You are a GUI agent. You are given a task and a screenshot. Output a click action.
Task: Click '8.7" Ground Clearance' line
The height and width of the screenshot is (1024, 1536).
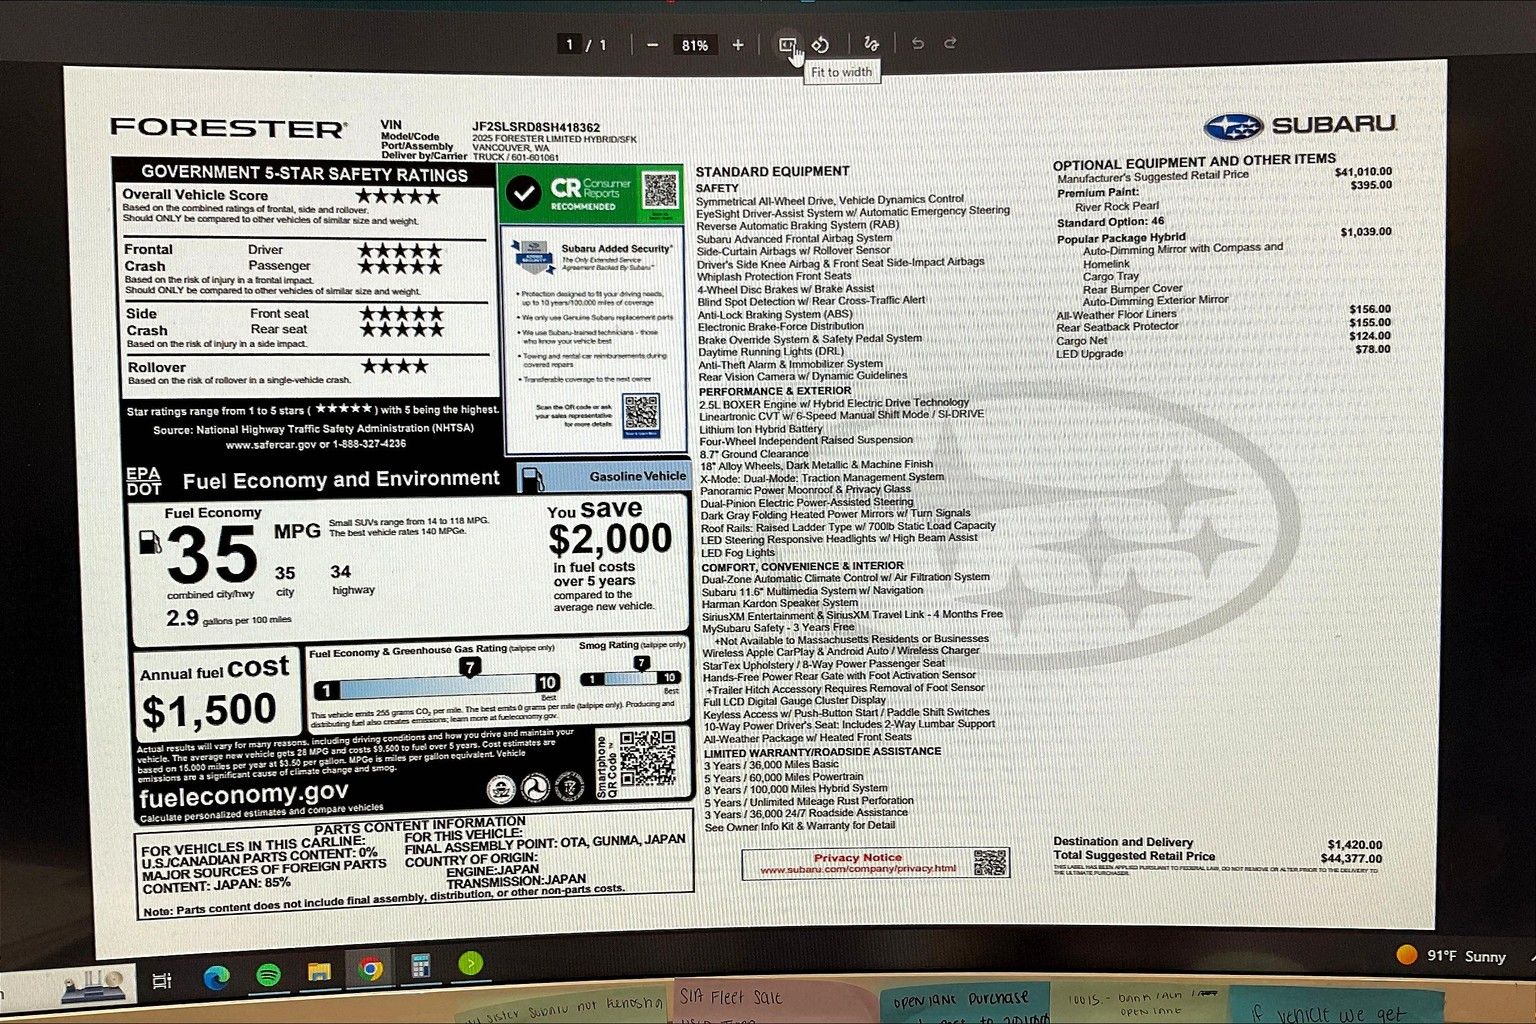click(x=754, y=454)
